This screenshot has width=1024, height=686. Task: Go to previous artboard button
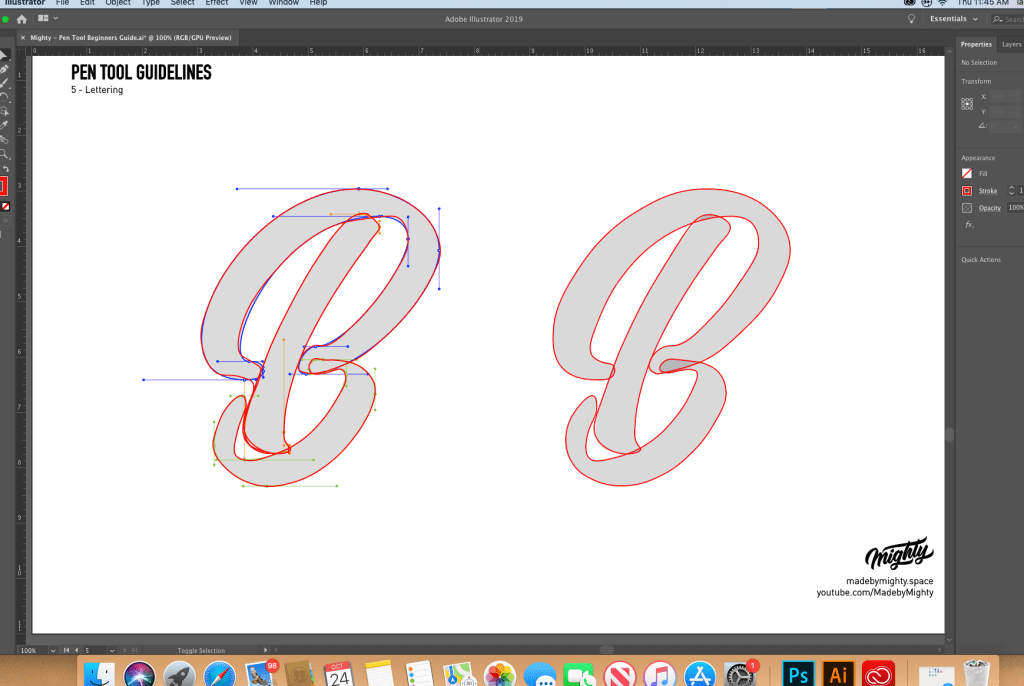tap(76, 650)
